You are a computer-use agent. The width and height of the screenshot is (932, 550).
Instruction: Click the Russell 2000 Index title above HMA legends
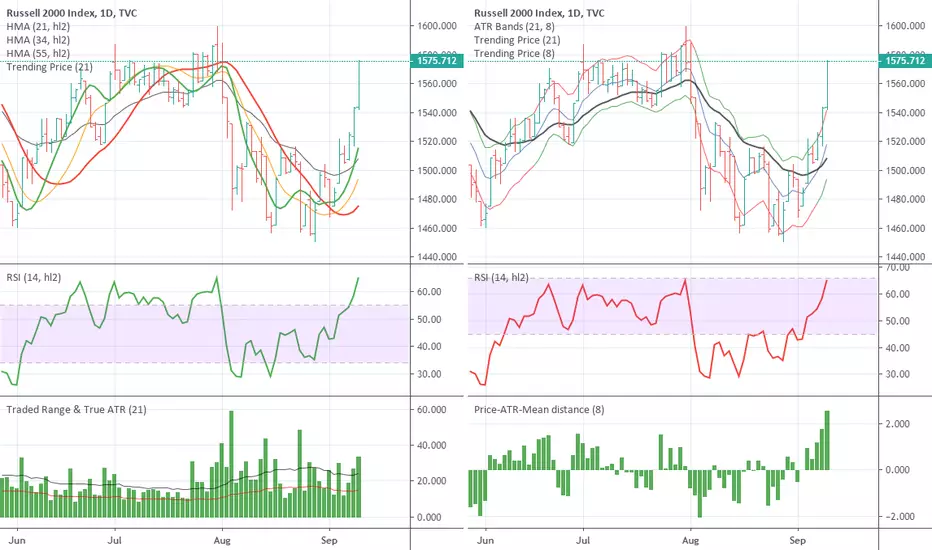pos(72,12)
